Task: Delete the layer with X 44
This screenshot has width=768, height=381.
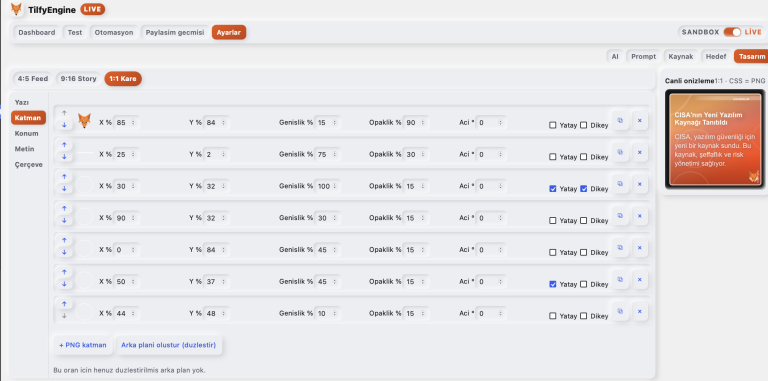Action: click(640, 311)
